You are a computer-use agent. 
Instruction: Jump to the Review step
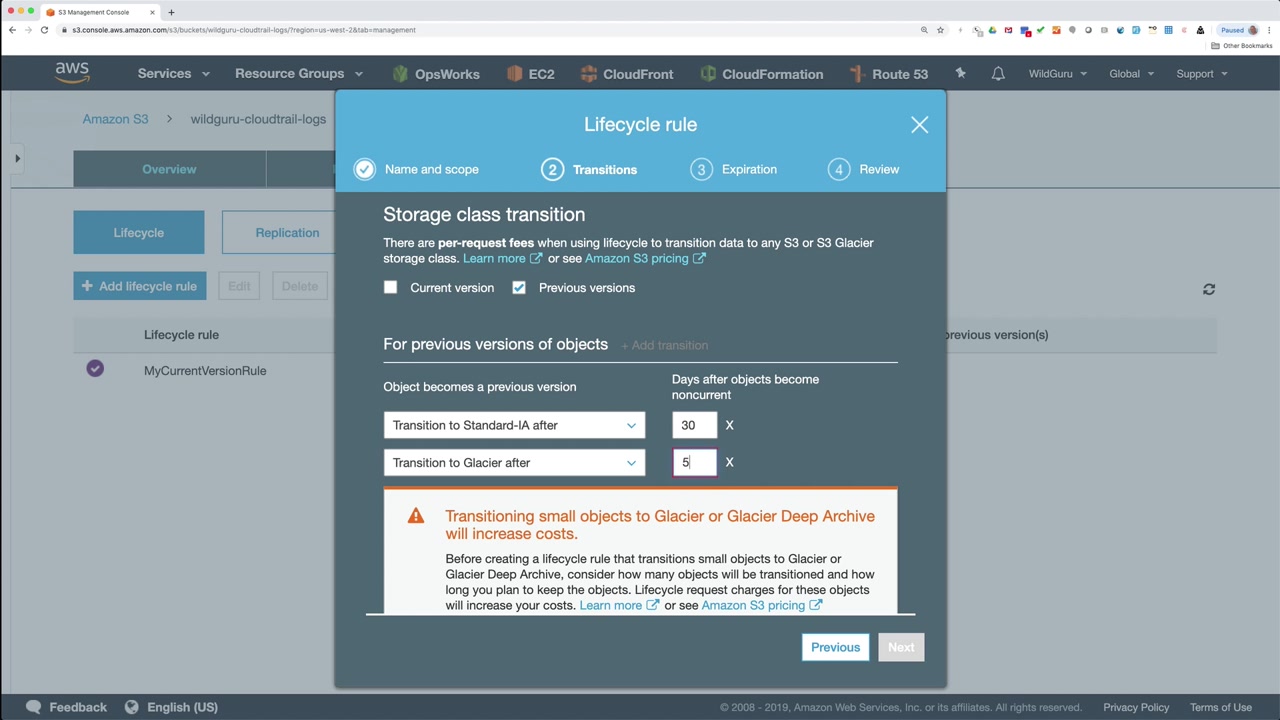[x=864, y=169]
